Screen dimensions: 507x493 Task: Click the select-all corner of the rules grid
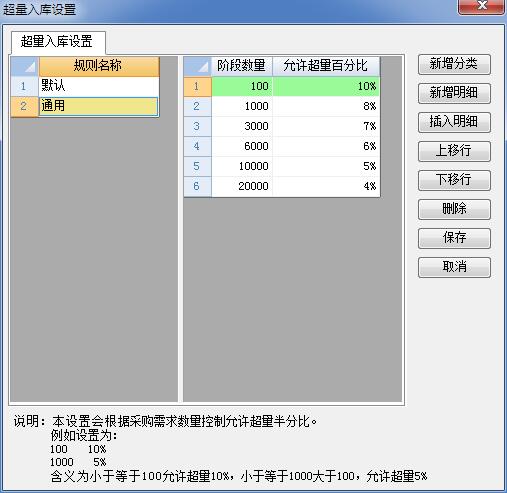[25, 66]
